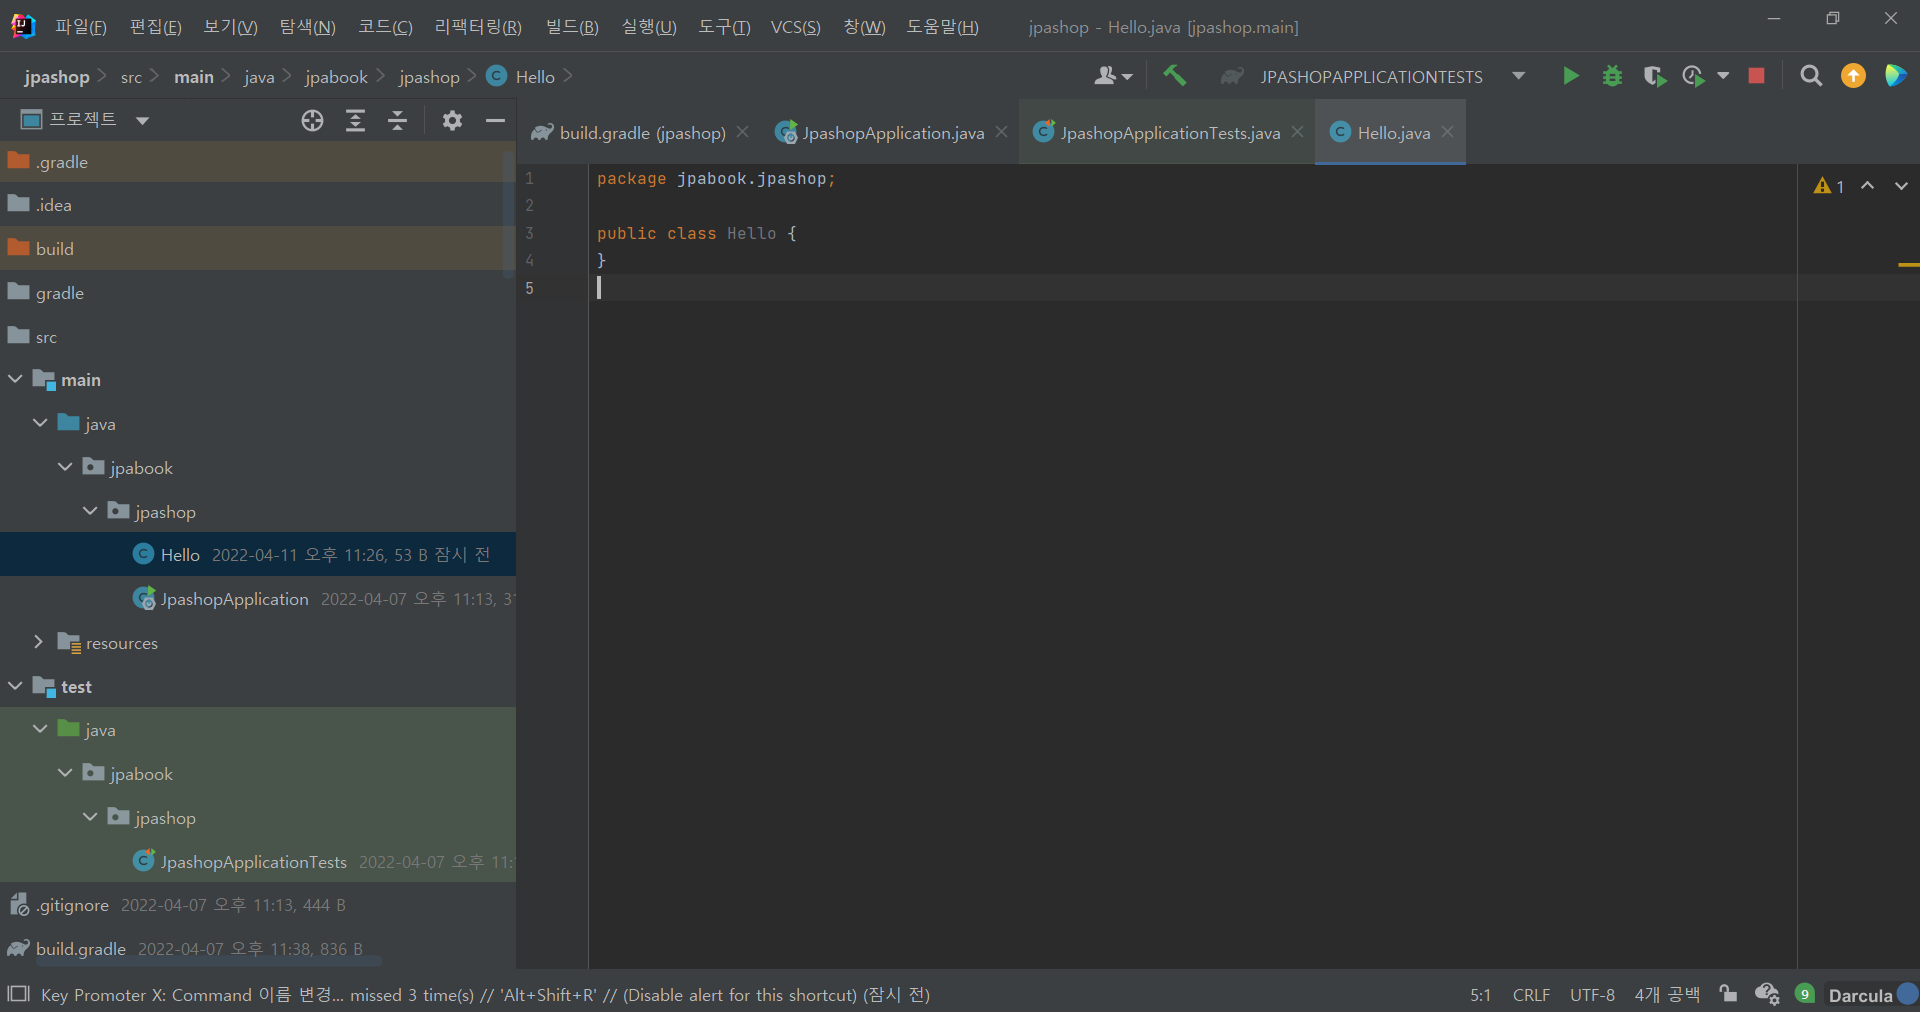
Task: Click the select opened file target icon
Action: click(x=312, y=120)
